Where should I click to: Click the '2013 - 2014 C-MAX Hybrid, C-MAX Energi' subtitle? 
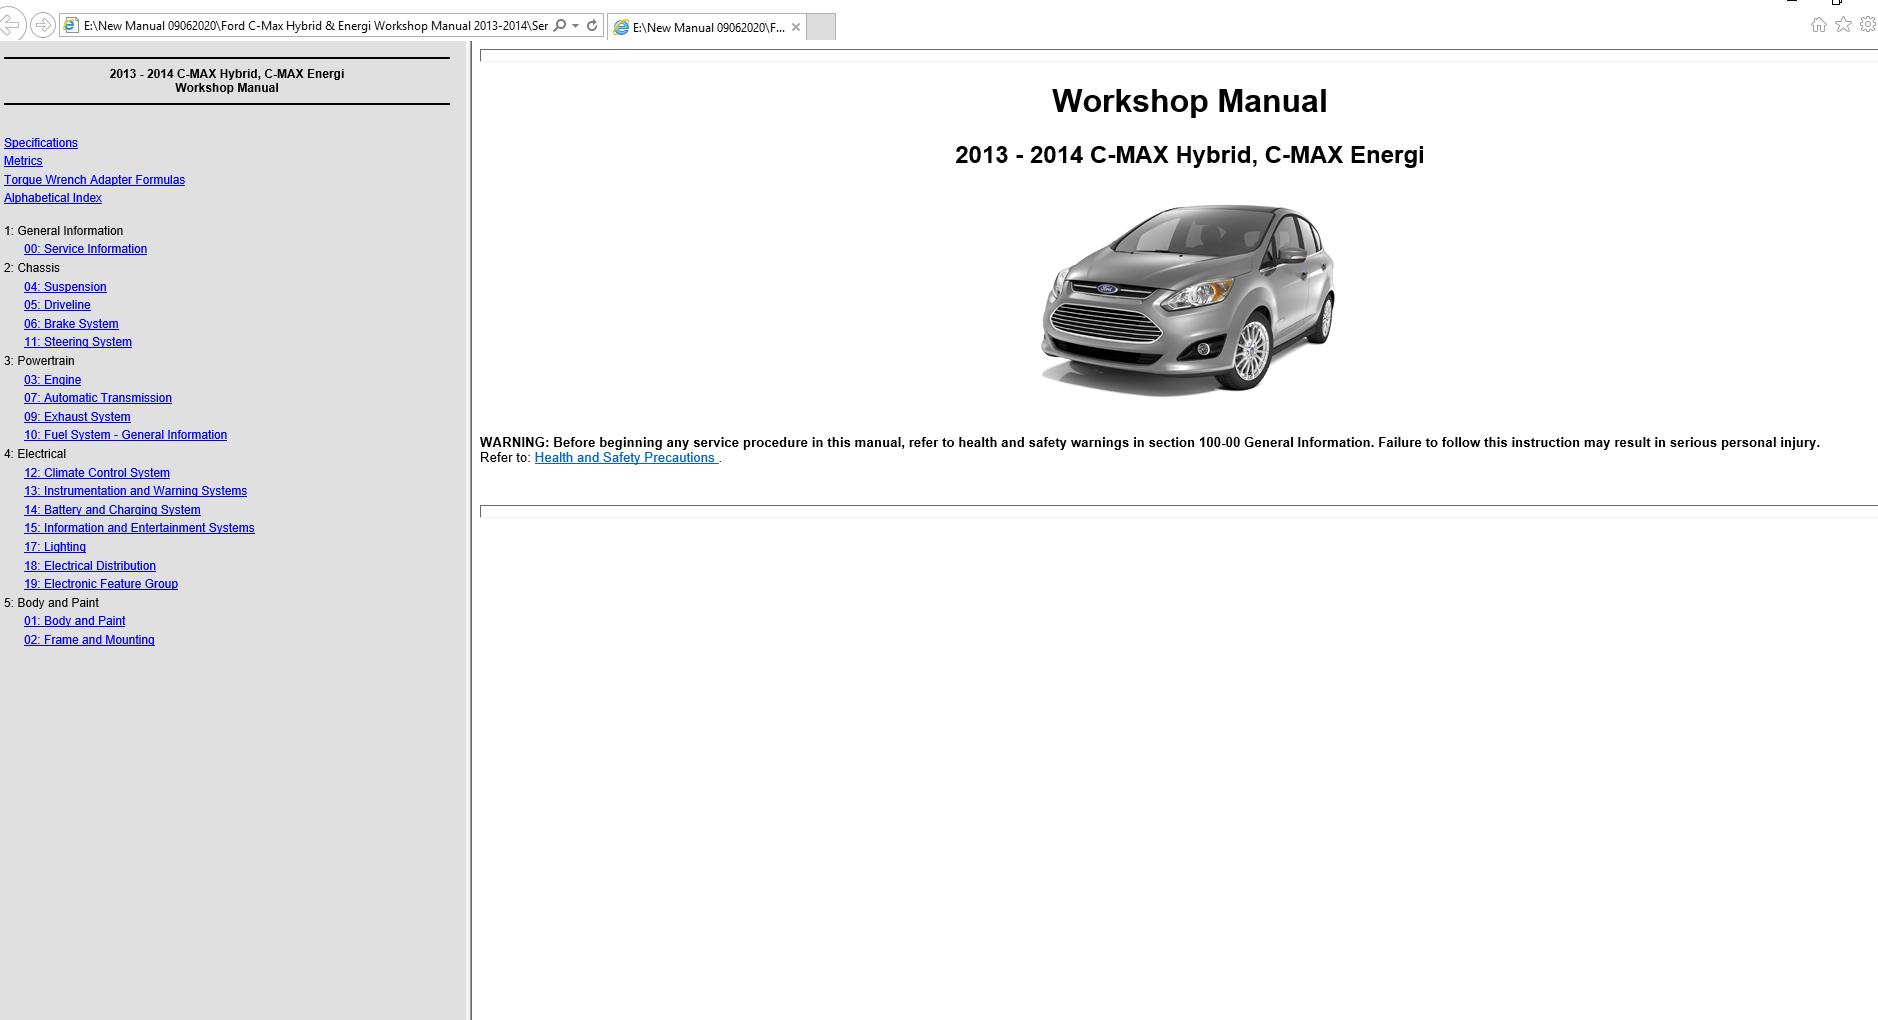pyautogui.click(x=1189, y=155)
